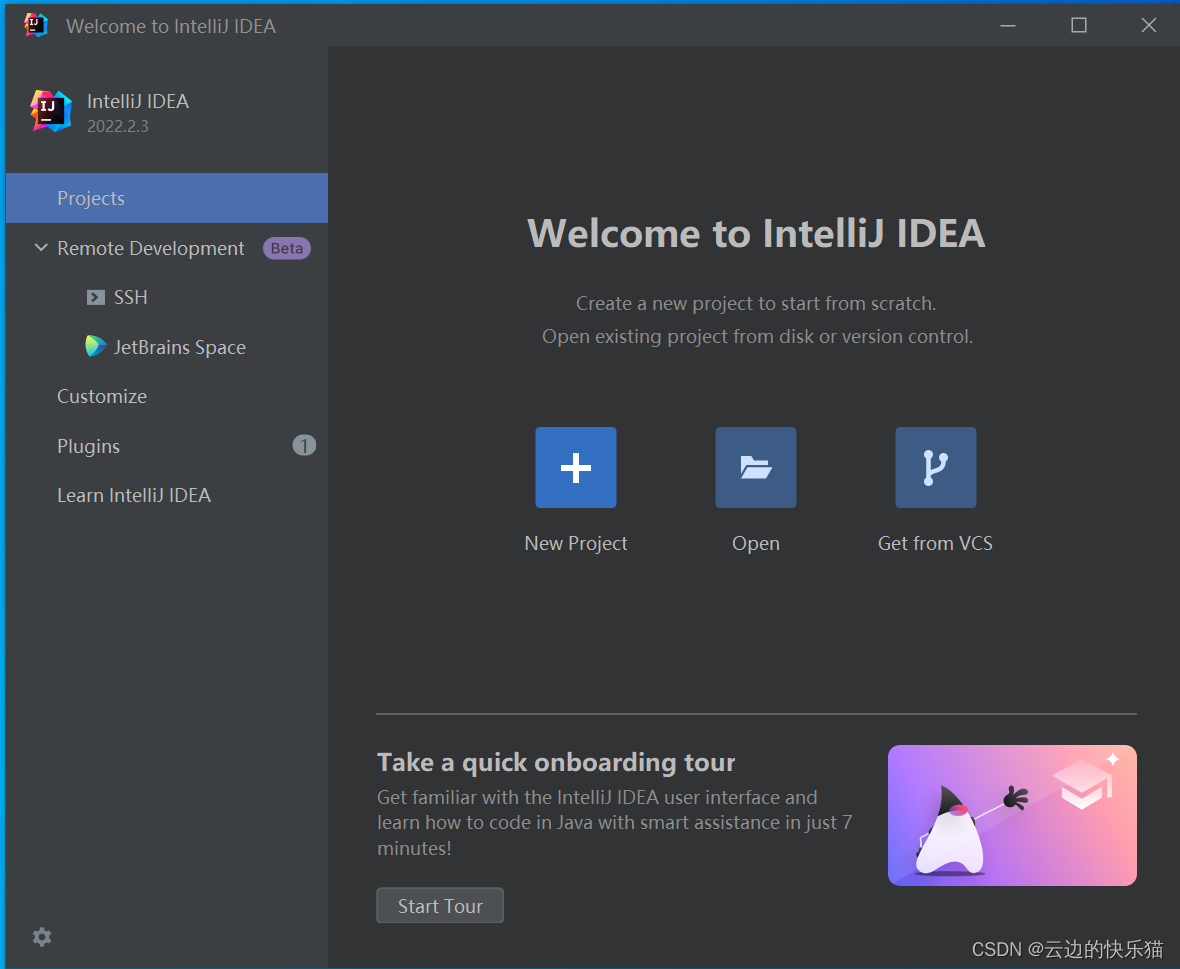The width and height of the screenshot is (1180, 969).
Task: Collapse the Remote Development section
Action: [41, 248]
